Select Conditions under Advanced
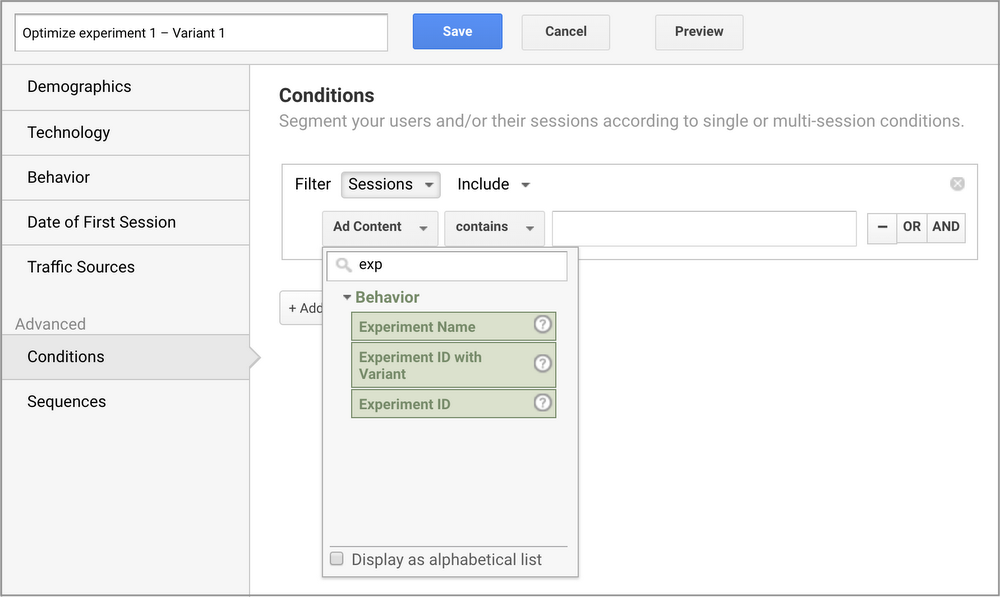1000x597 pixels. [x=126, y=357]
